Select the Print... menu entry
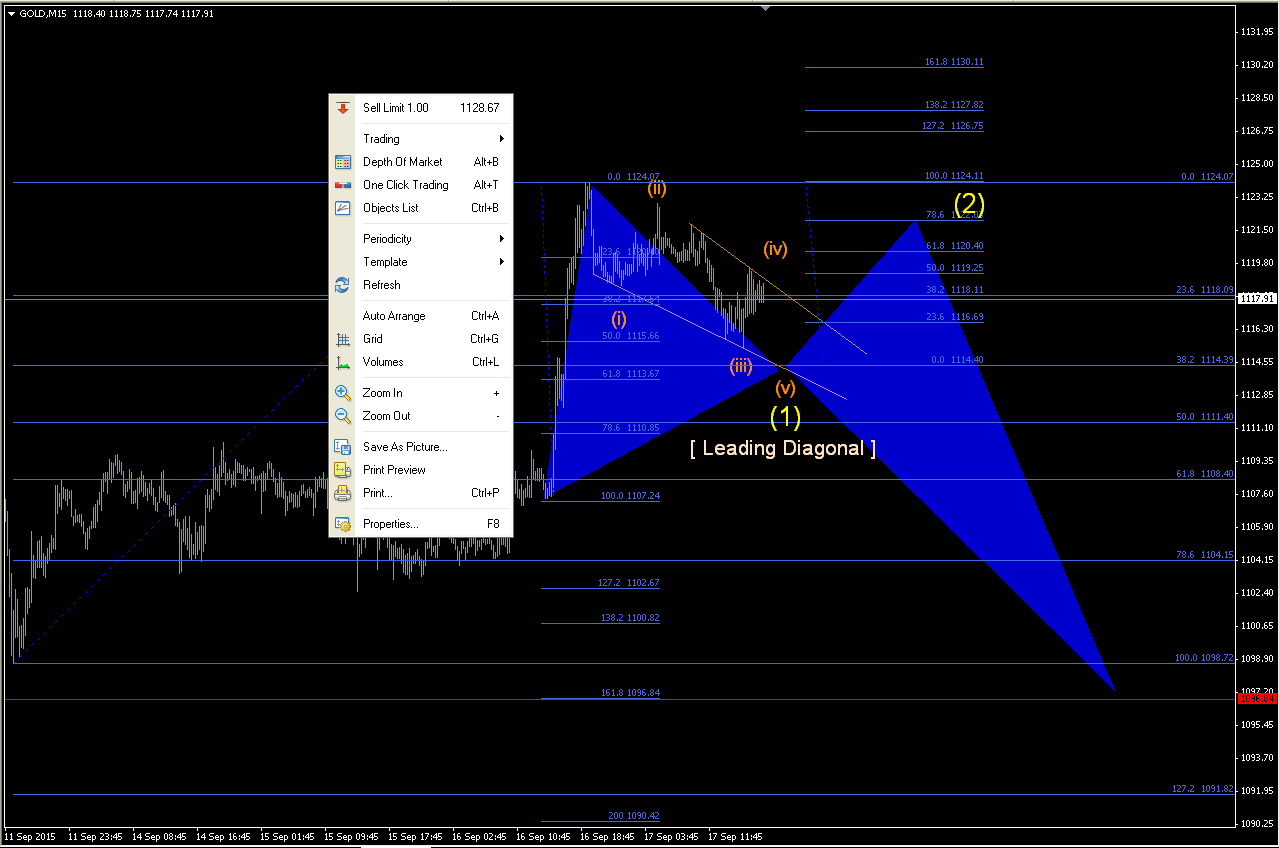 420,493
